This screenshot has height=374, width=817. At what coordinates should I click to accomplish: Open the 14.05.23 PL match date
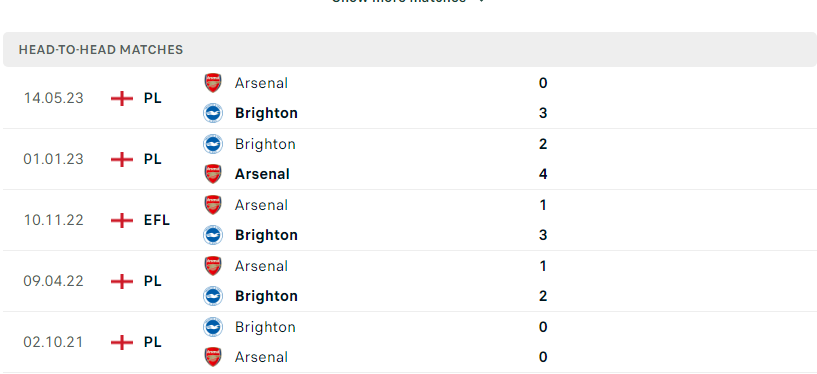(x=53, y=98)
